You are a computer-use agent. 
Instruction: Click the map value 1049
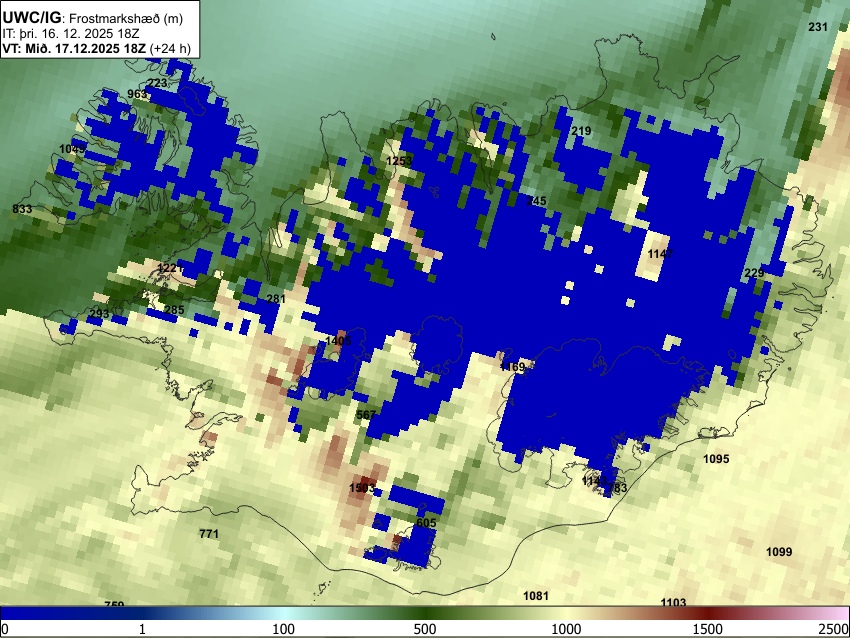pyautogui.click(x=72, y=149)
